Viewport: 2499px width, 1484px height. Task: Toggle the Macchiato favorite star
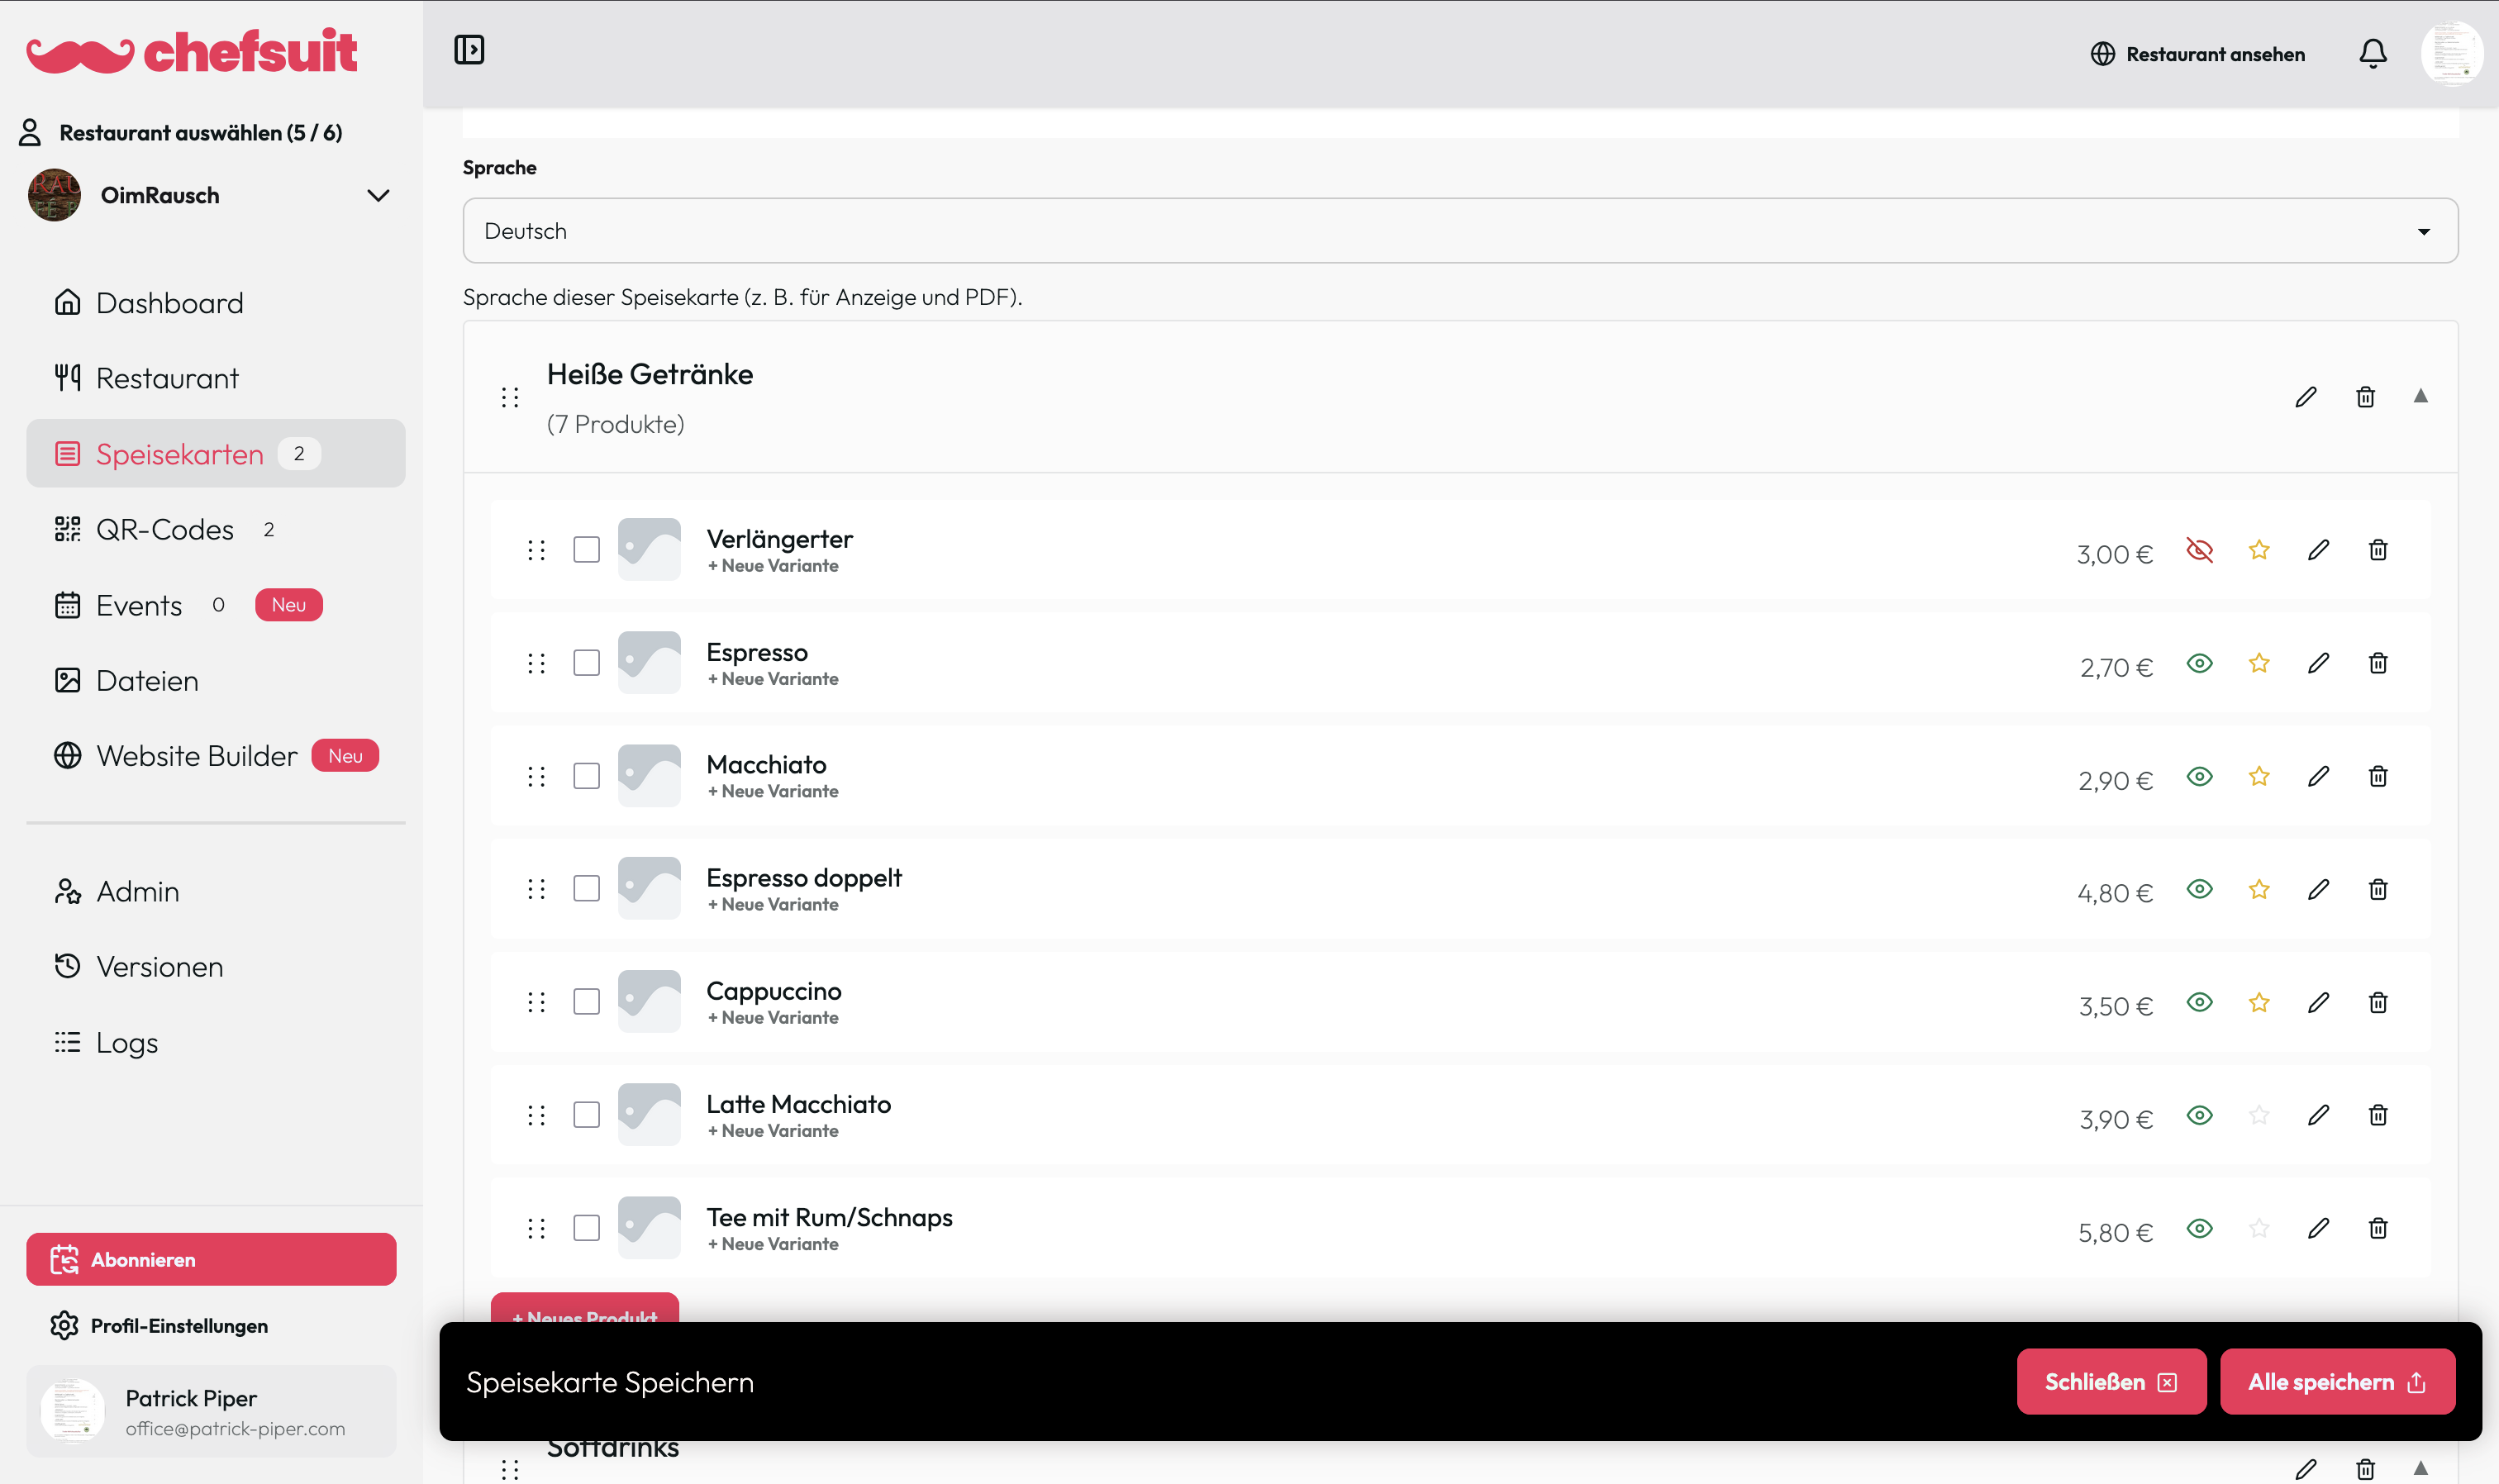[x=2258, y=776]
